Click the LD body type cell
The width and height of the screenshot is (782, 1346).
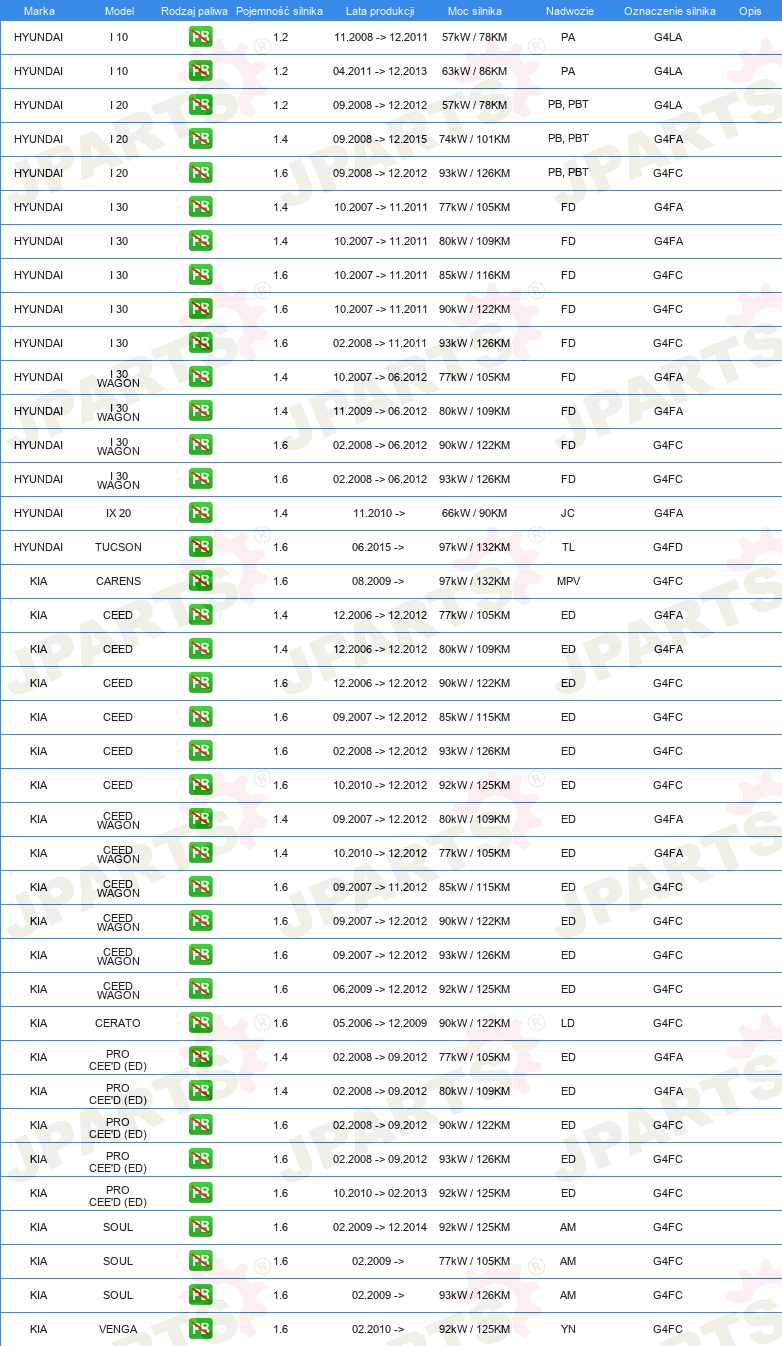tap(568, 1023)
